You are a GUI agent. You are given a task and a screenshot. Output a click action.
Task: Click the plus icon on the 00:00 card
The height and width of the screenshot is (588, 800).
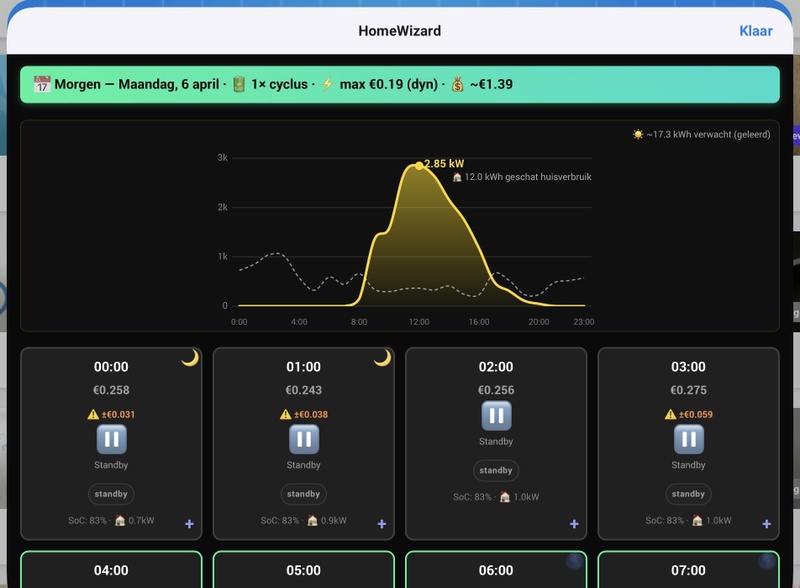[189, 524]
